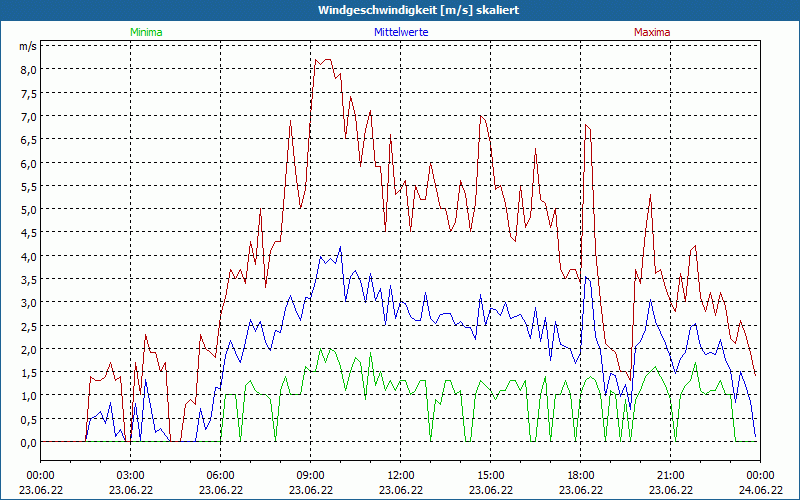
Task: Click the date under 12:00 on the x-axis
Action: click(x=401, y=490)
